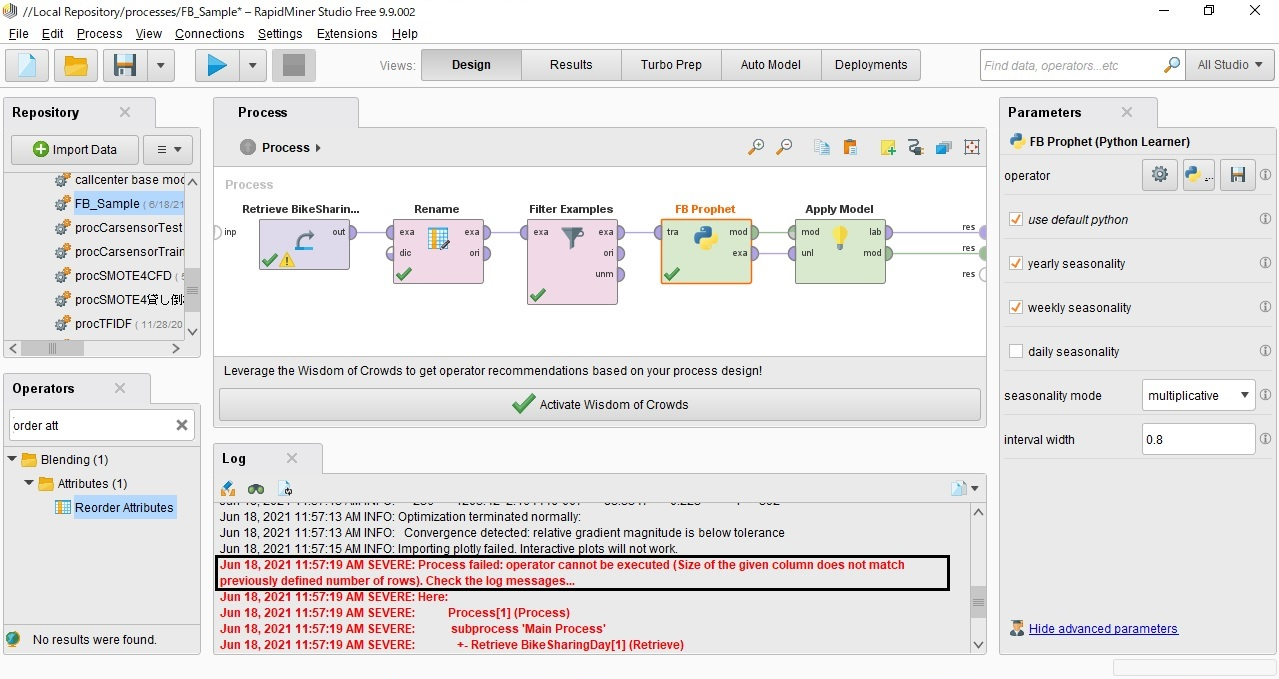The height and width of the screenshot is (679, 1279).
Task: Switch to the Auto Model view
Action: point(771,65)
